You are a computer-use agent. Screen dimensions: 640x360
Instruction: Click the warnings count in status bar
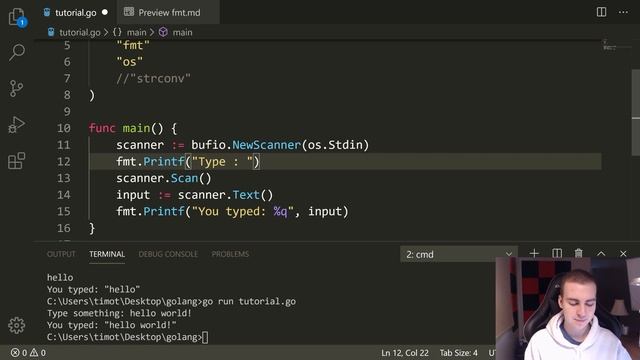point(38,353)
